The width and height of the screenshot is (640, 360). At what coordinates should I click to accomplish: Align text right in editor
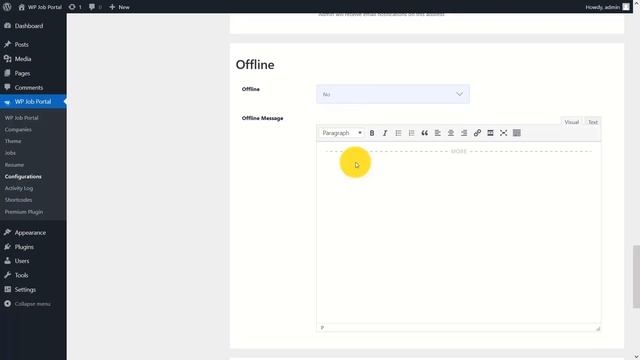(x=464, y=133)
